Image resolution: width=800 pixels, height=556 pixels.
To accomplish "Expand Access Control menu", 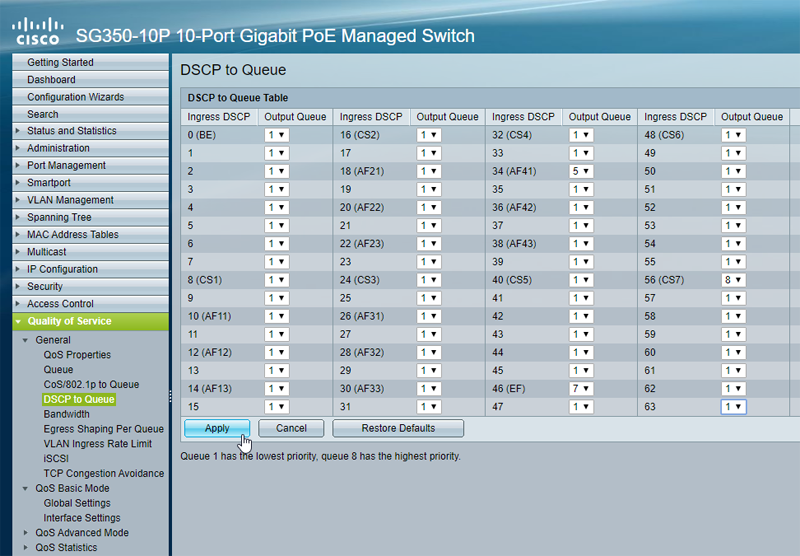I will click(x=90, y=305).
